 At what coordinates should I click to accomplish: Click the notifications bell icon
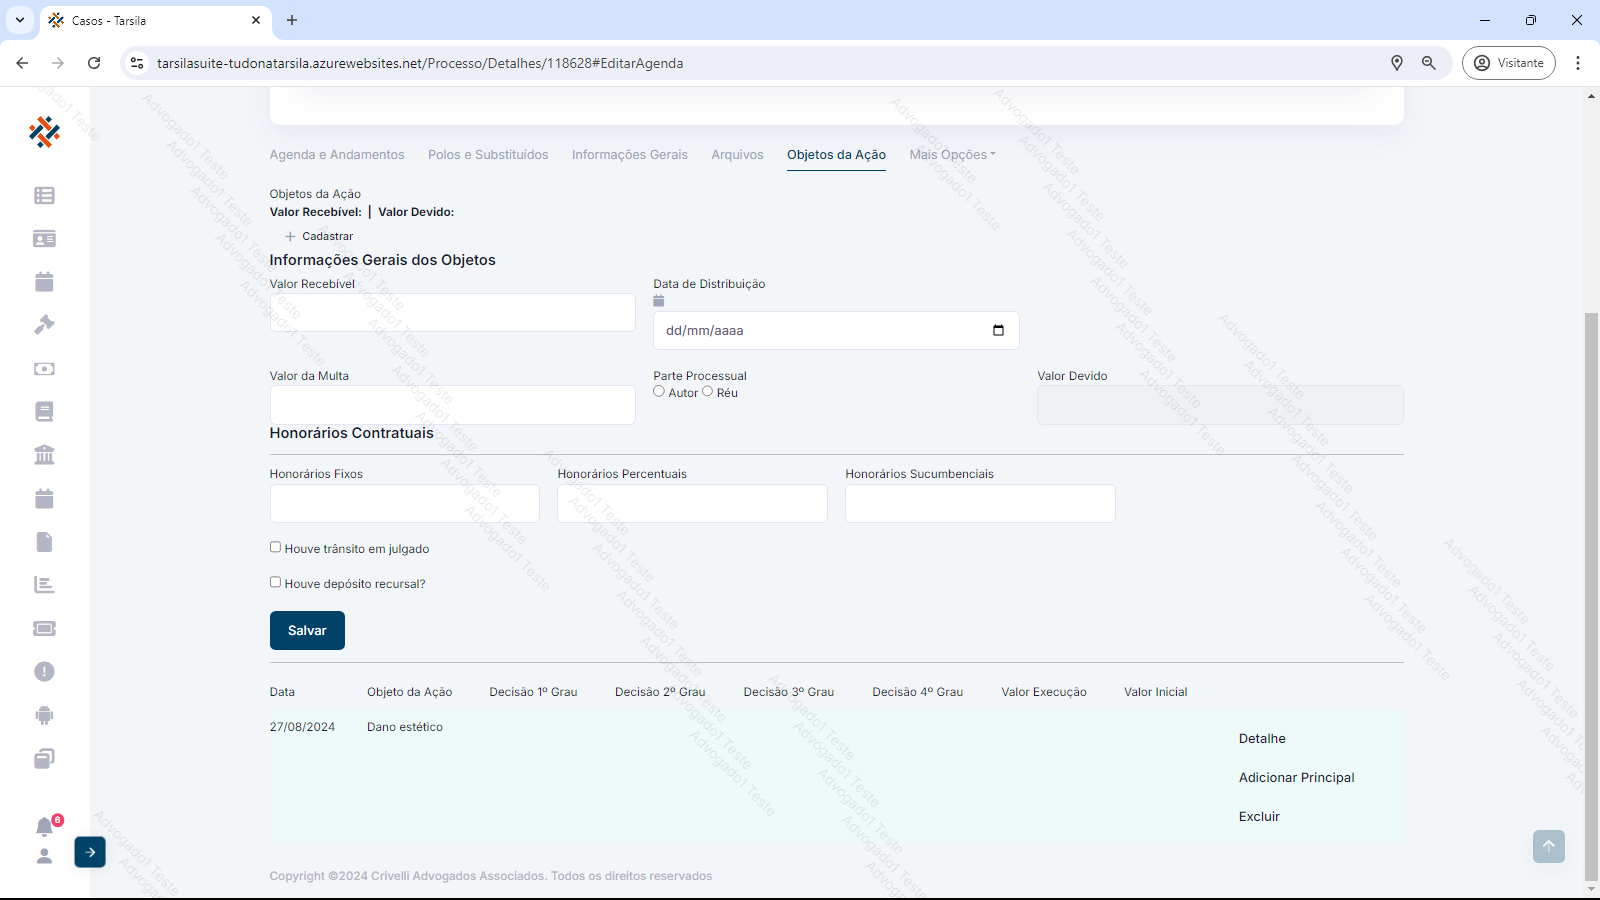coord(44,827)
